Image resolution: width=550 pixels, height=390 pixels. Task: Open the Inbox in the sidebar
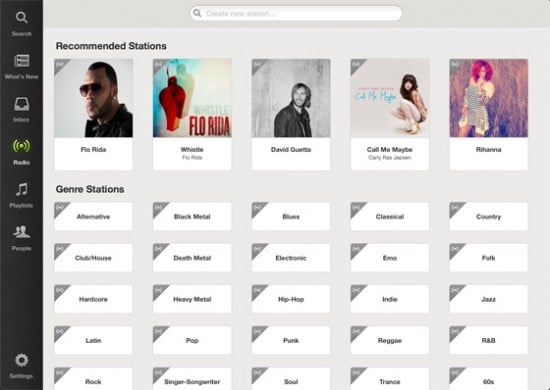click(x=21, y=109)
